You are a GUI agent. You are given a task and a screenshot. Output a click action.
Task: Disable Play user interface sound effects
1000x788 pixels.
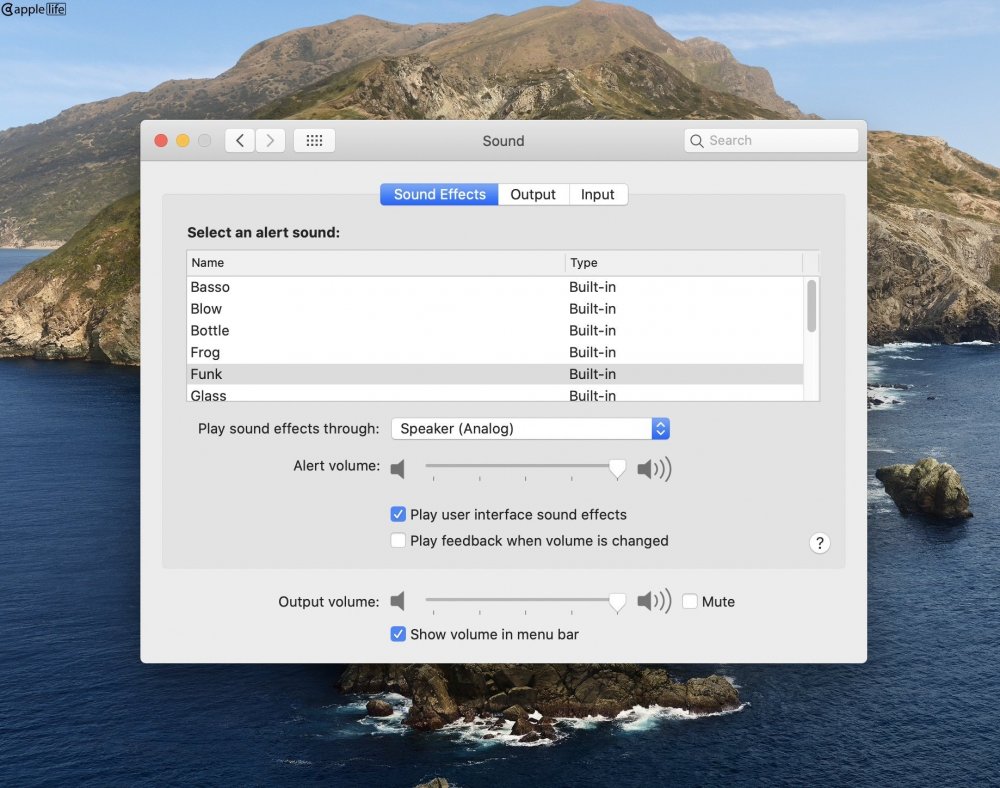pyautogui.click(x=398, y=514)
